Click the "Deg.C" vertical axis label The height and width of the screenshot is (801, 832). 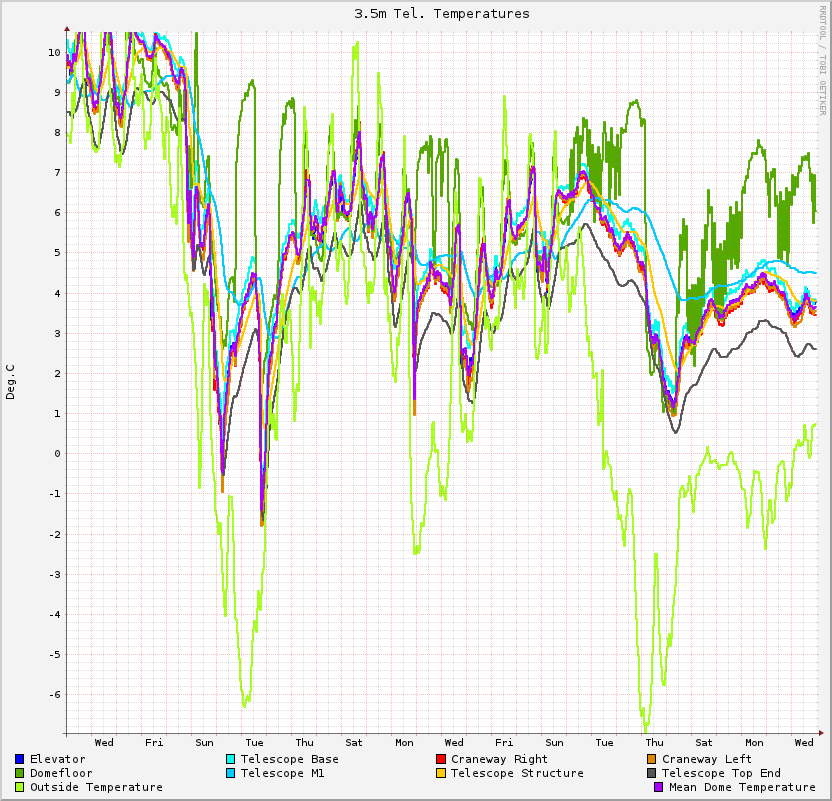pyautogui.click(x=11, y=381)
